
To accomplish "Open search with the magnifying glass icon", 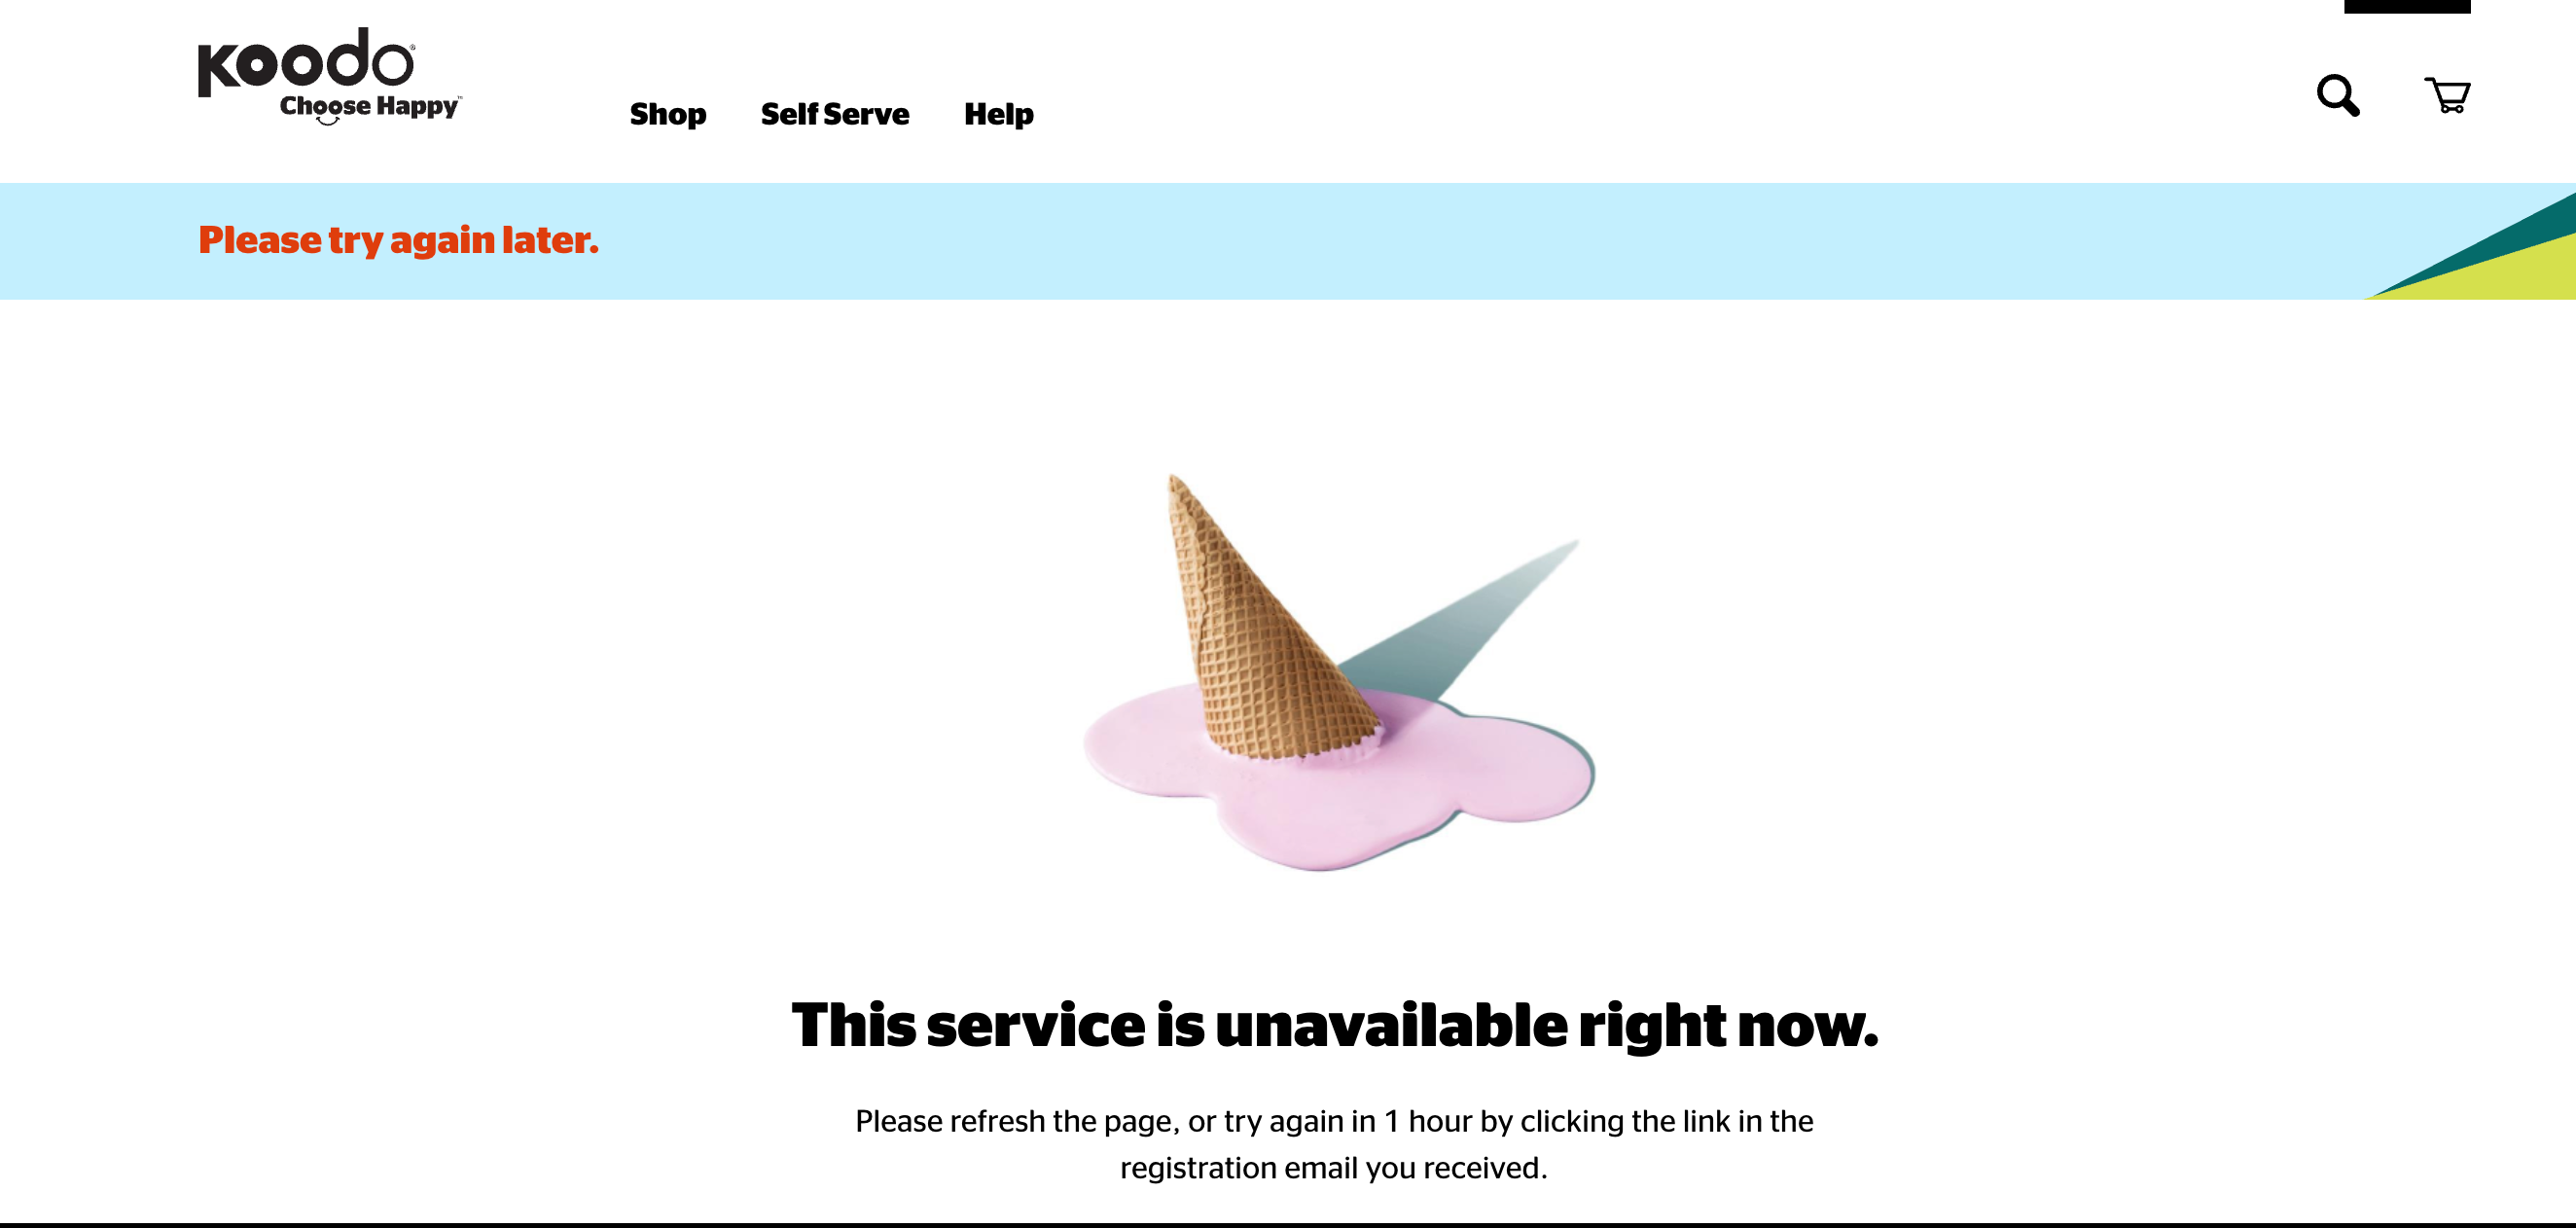I will tap(2338, 96).
